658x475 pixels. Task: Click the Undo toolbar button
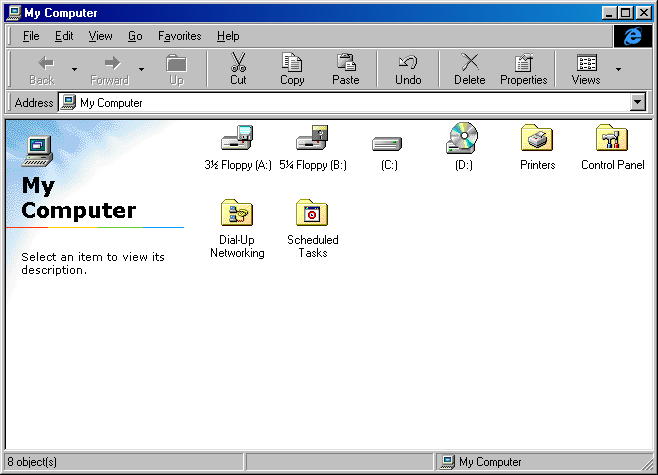click(x=408, y=69)
